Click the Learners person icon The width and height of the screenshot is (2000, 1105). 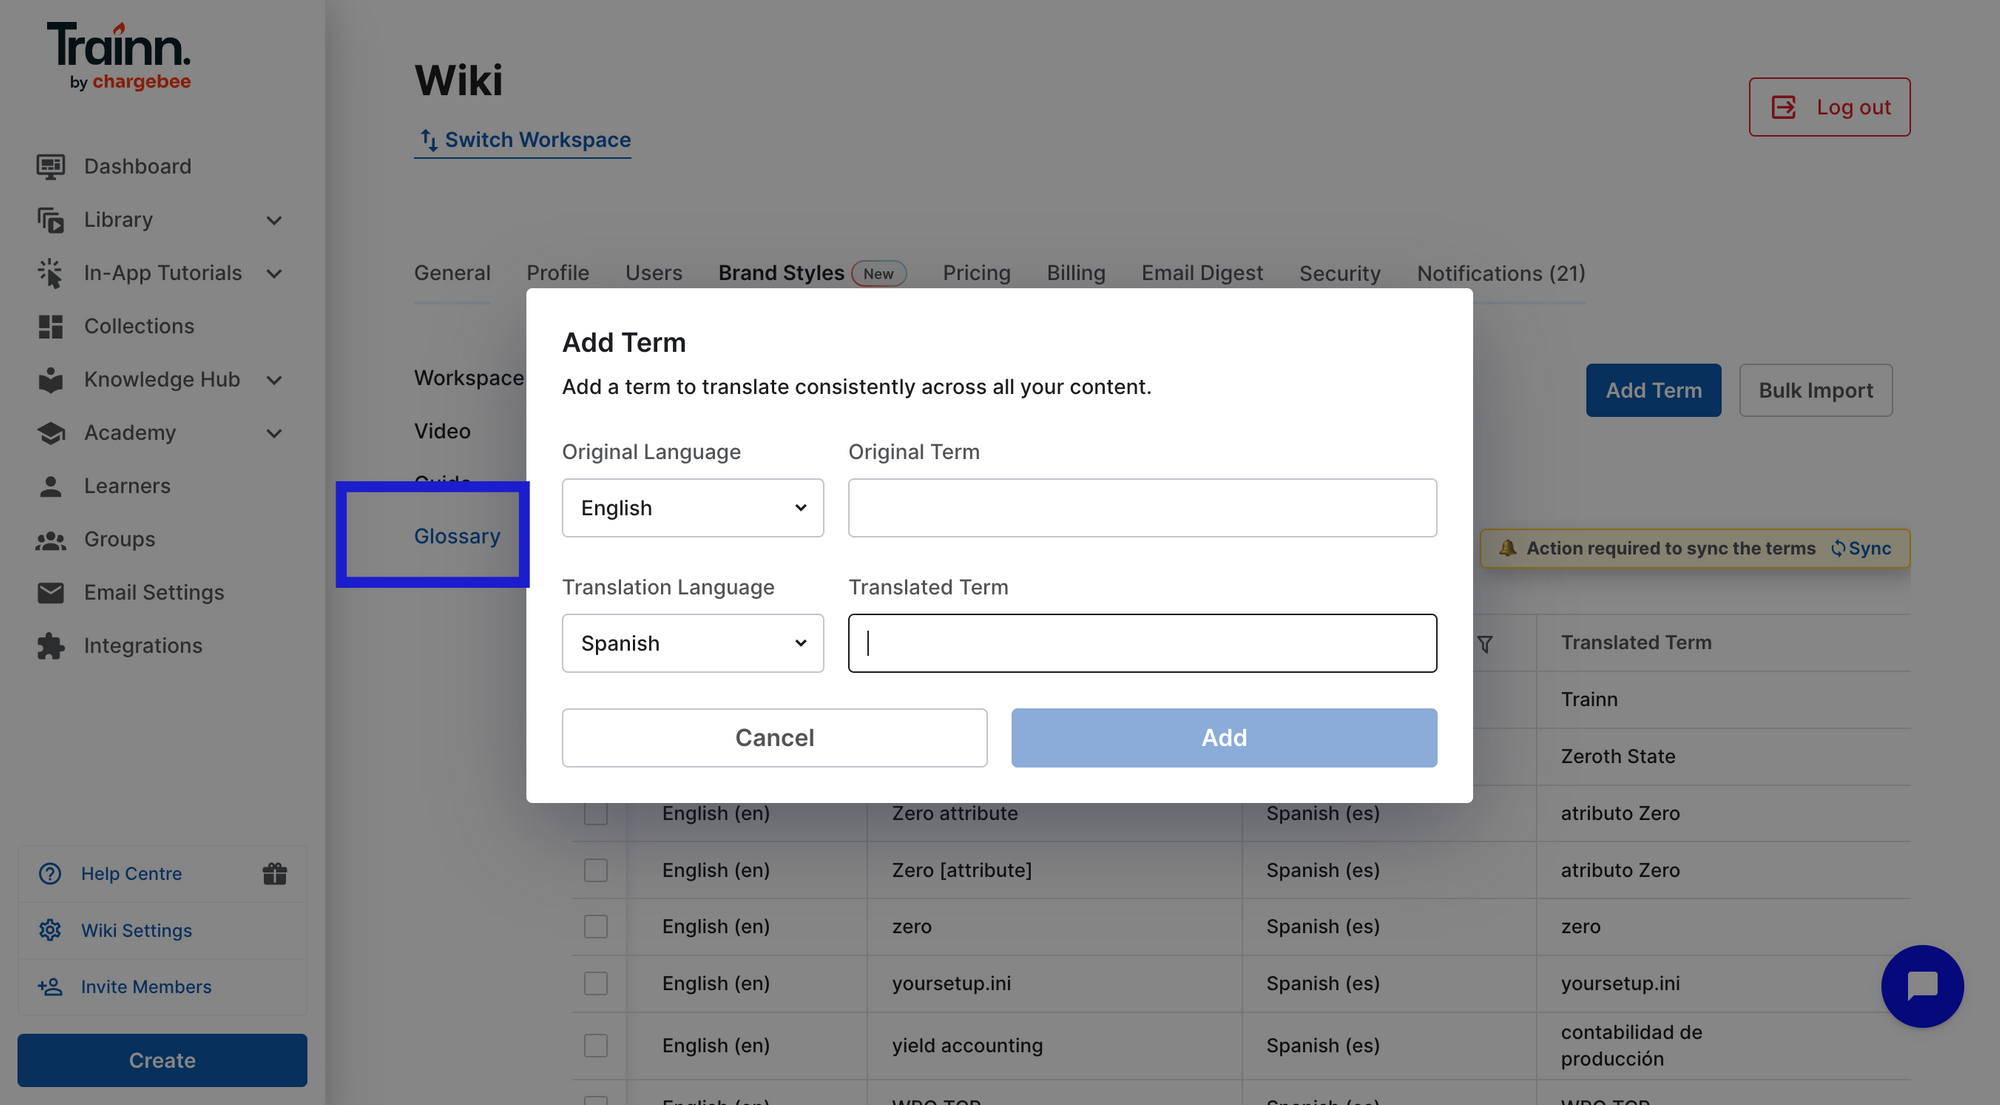coord(51,486)
